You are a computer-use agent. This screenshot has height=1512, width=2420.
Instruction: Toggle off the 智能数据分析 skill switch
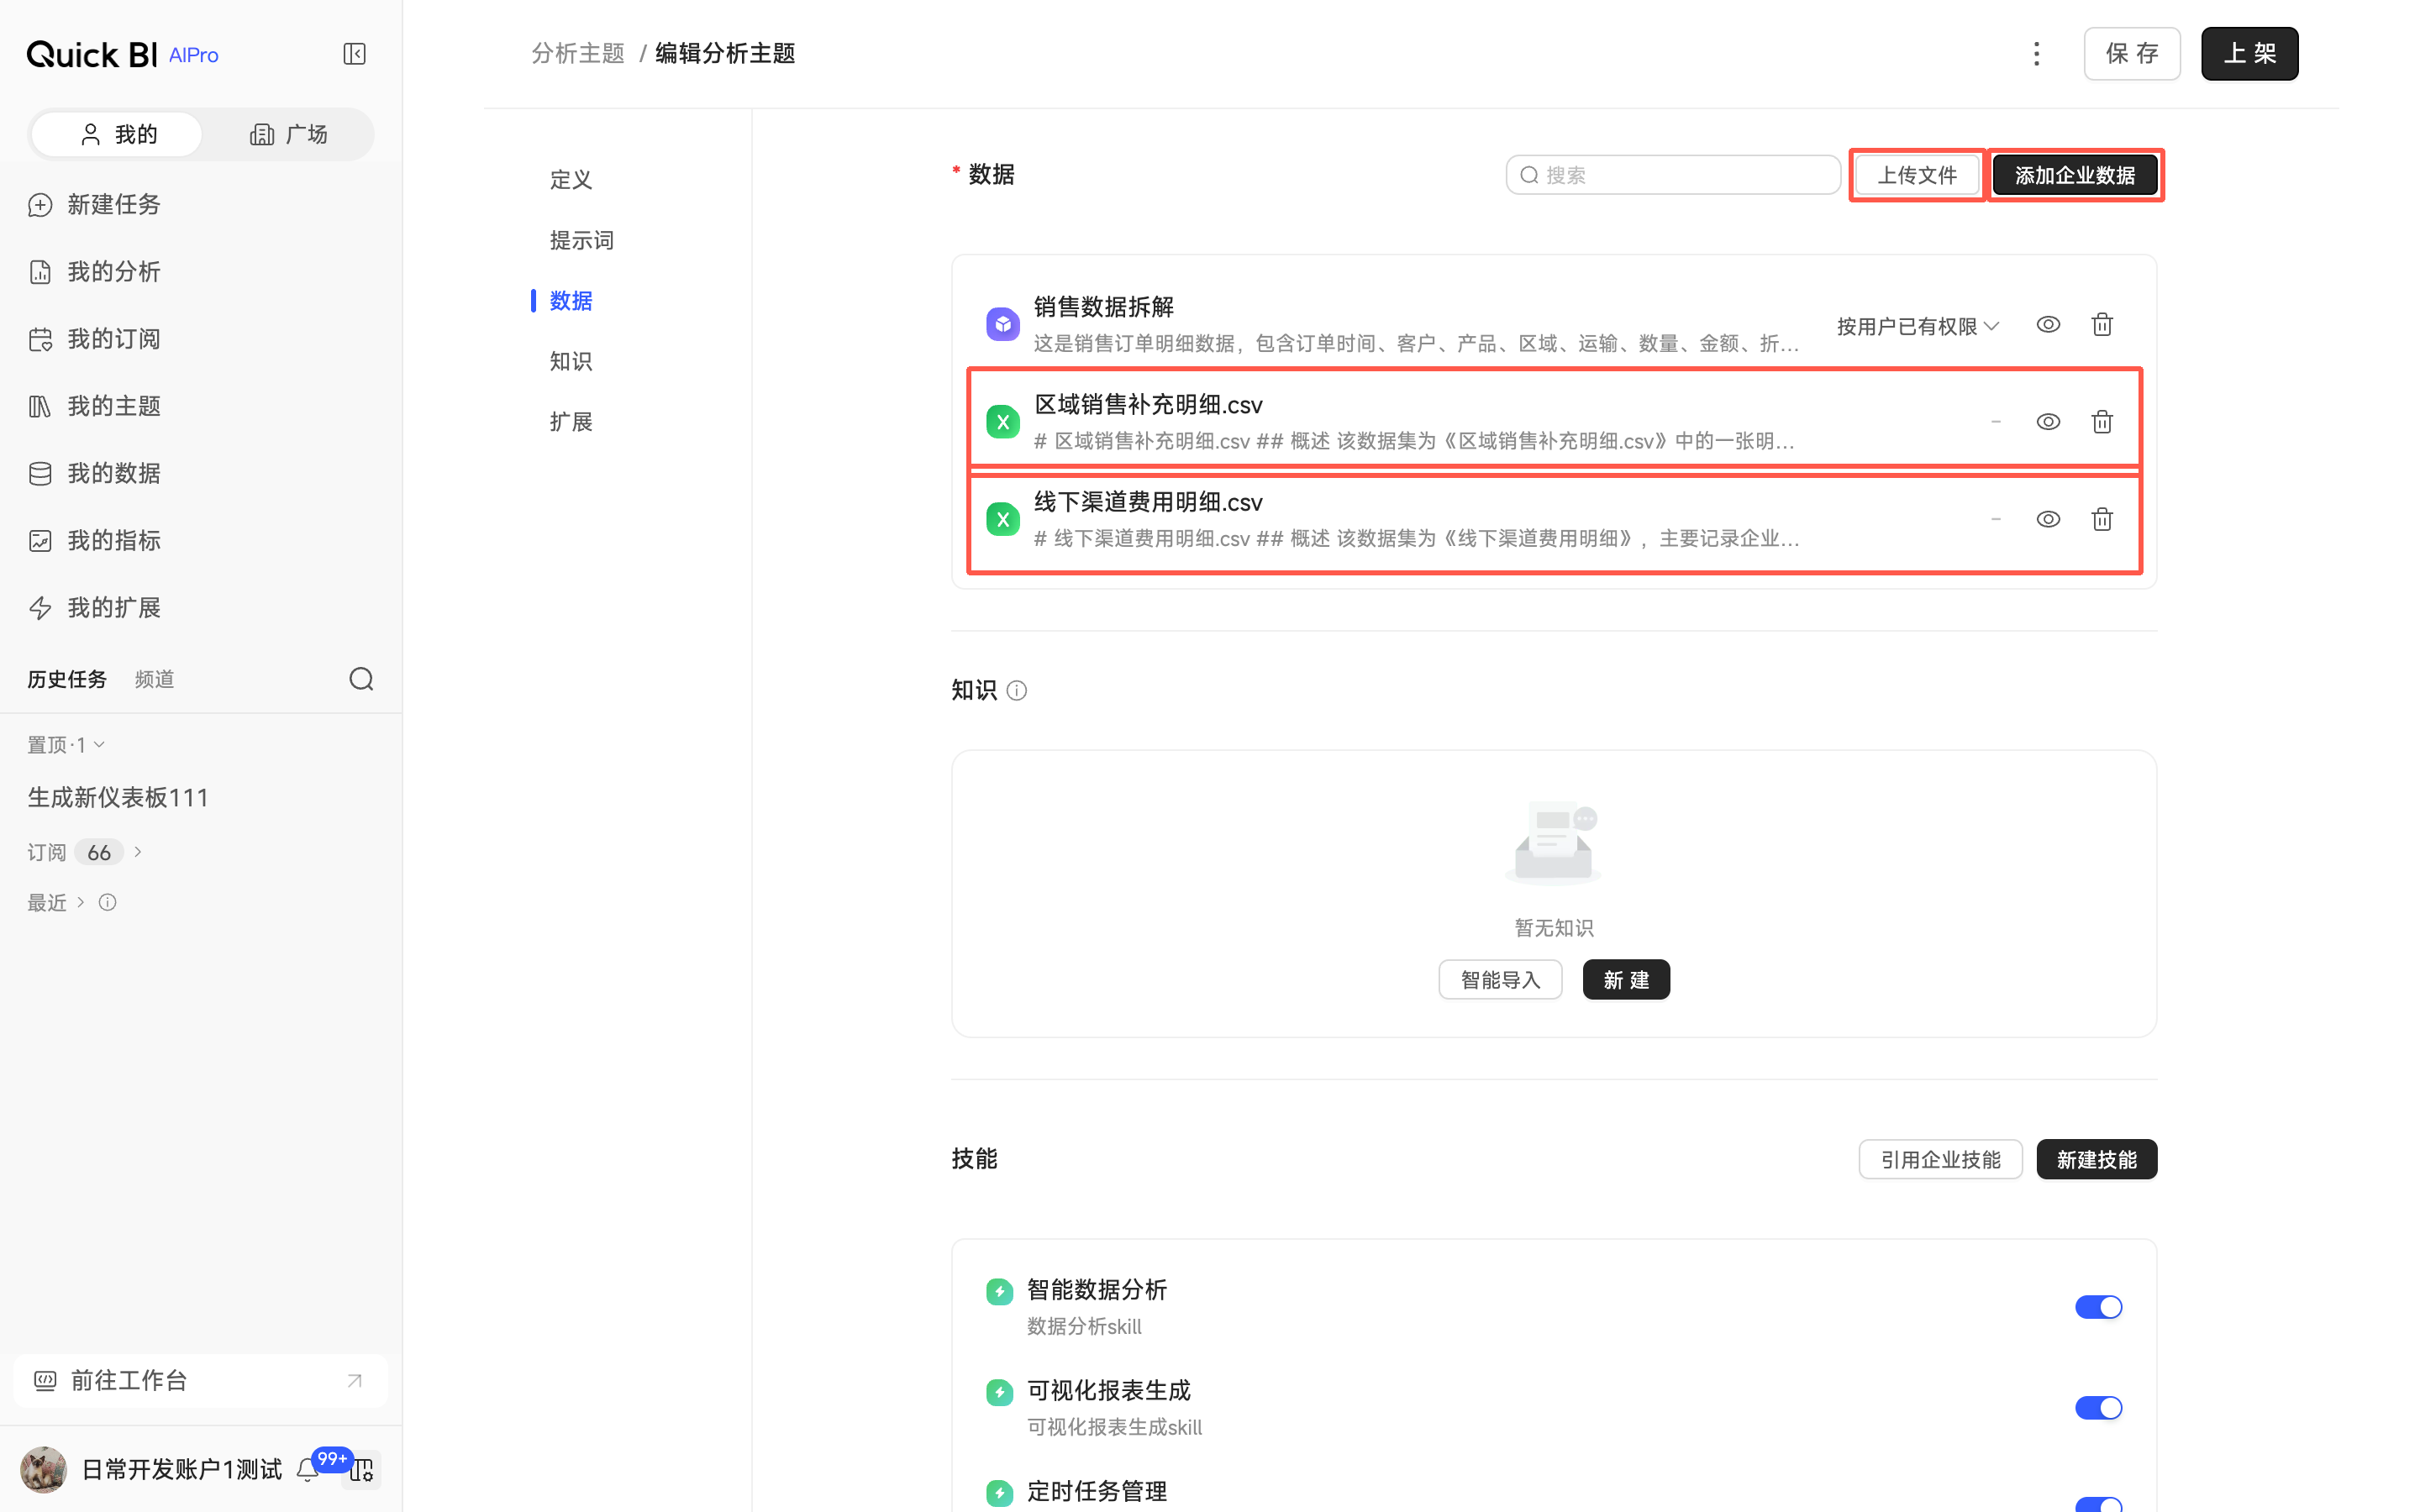pos(2098,1307)
